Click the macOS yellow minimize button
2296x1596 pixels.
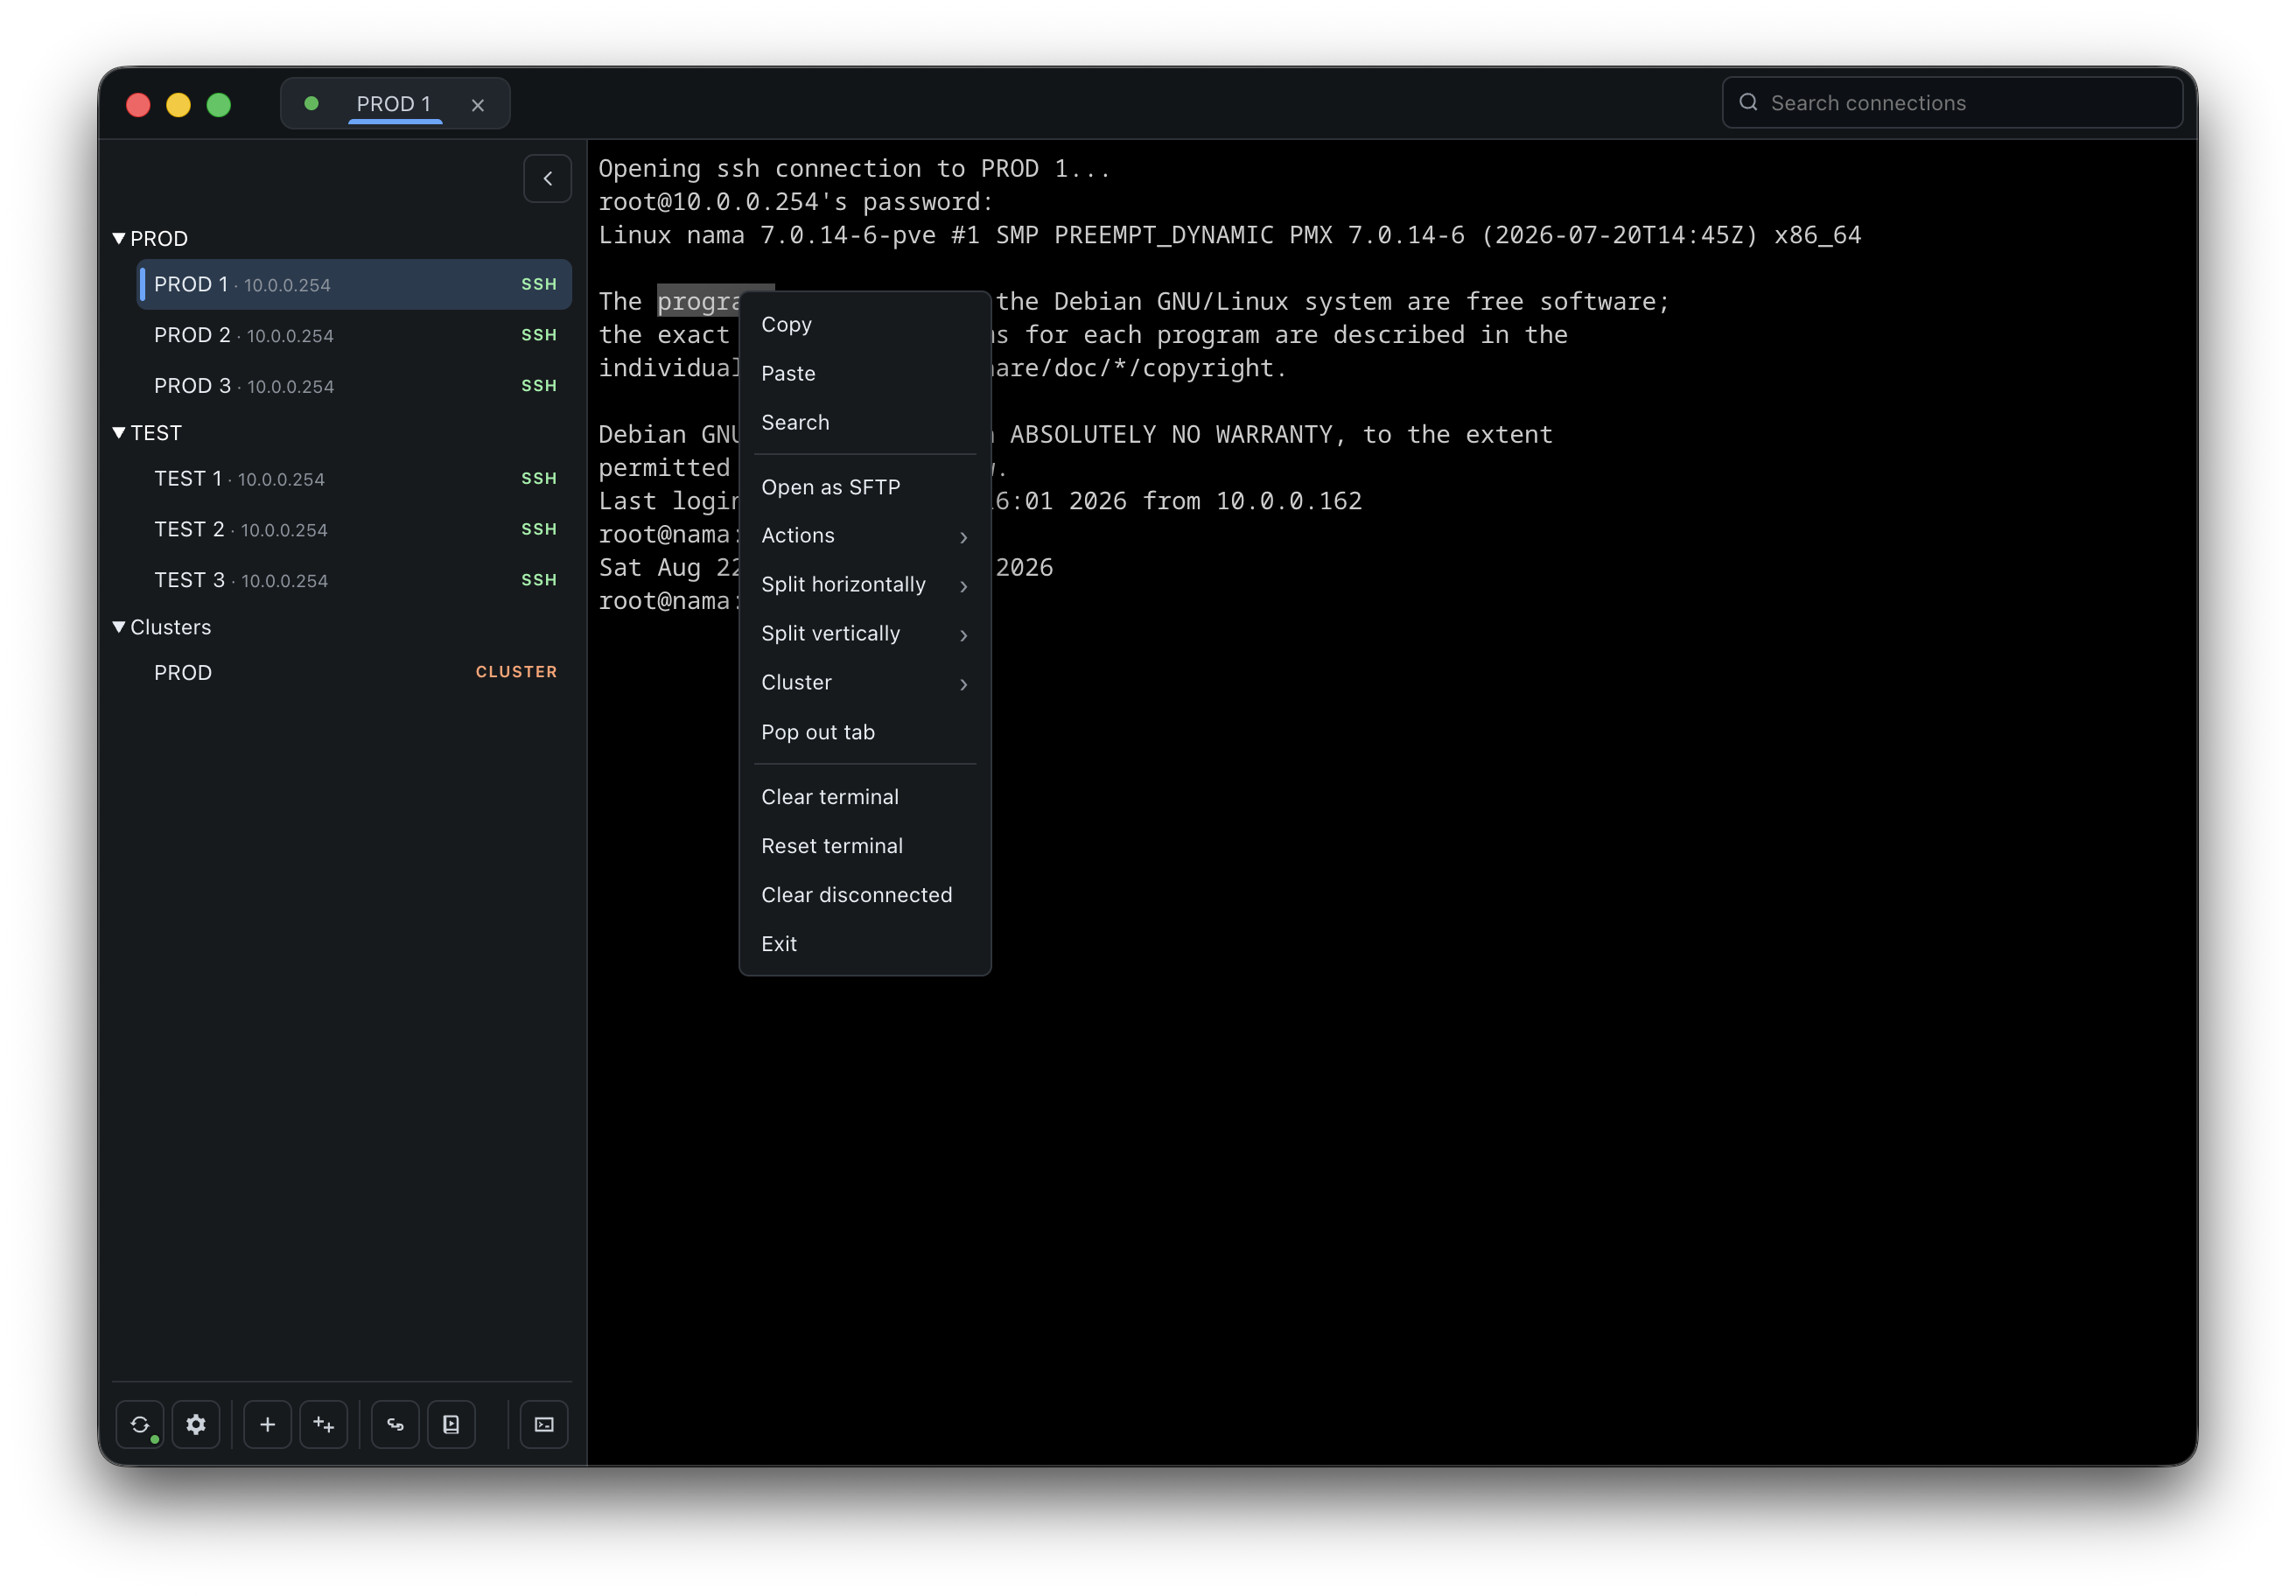179,105
